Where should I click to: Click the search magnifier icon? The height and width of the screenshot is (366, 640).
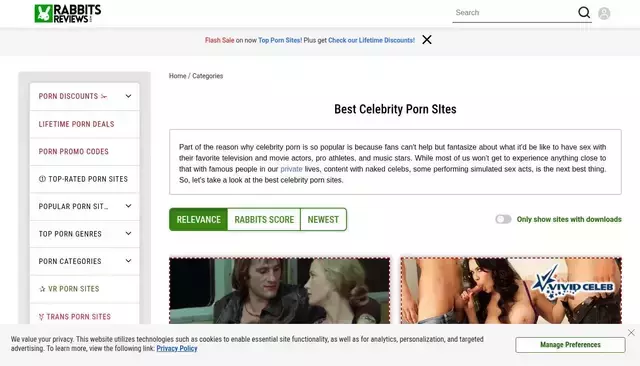[584, 13]
